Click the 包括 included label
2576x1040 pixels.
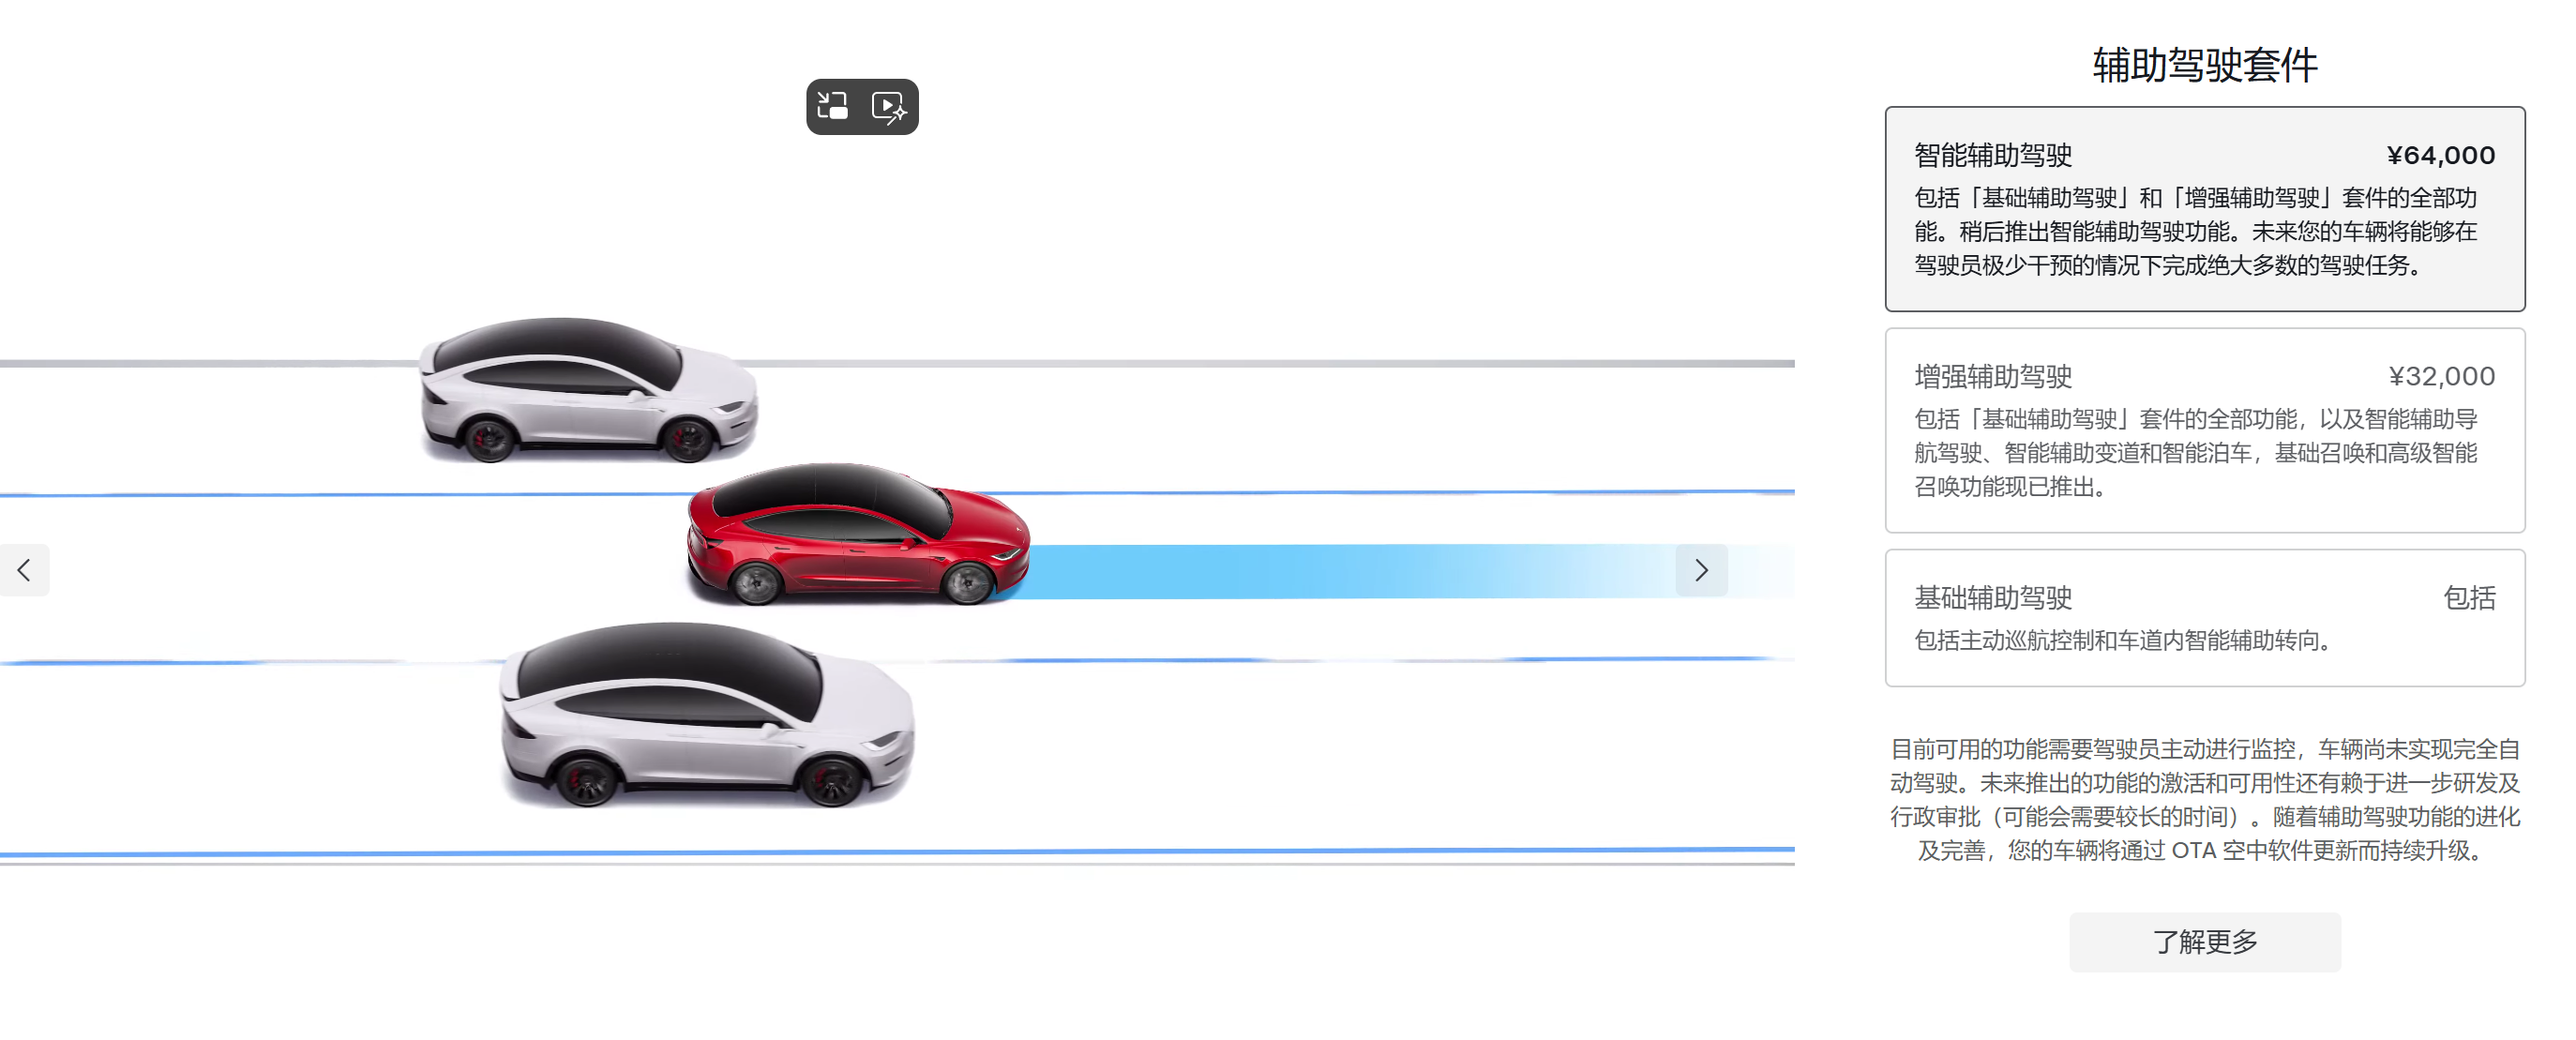2469,597
